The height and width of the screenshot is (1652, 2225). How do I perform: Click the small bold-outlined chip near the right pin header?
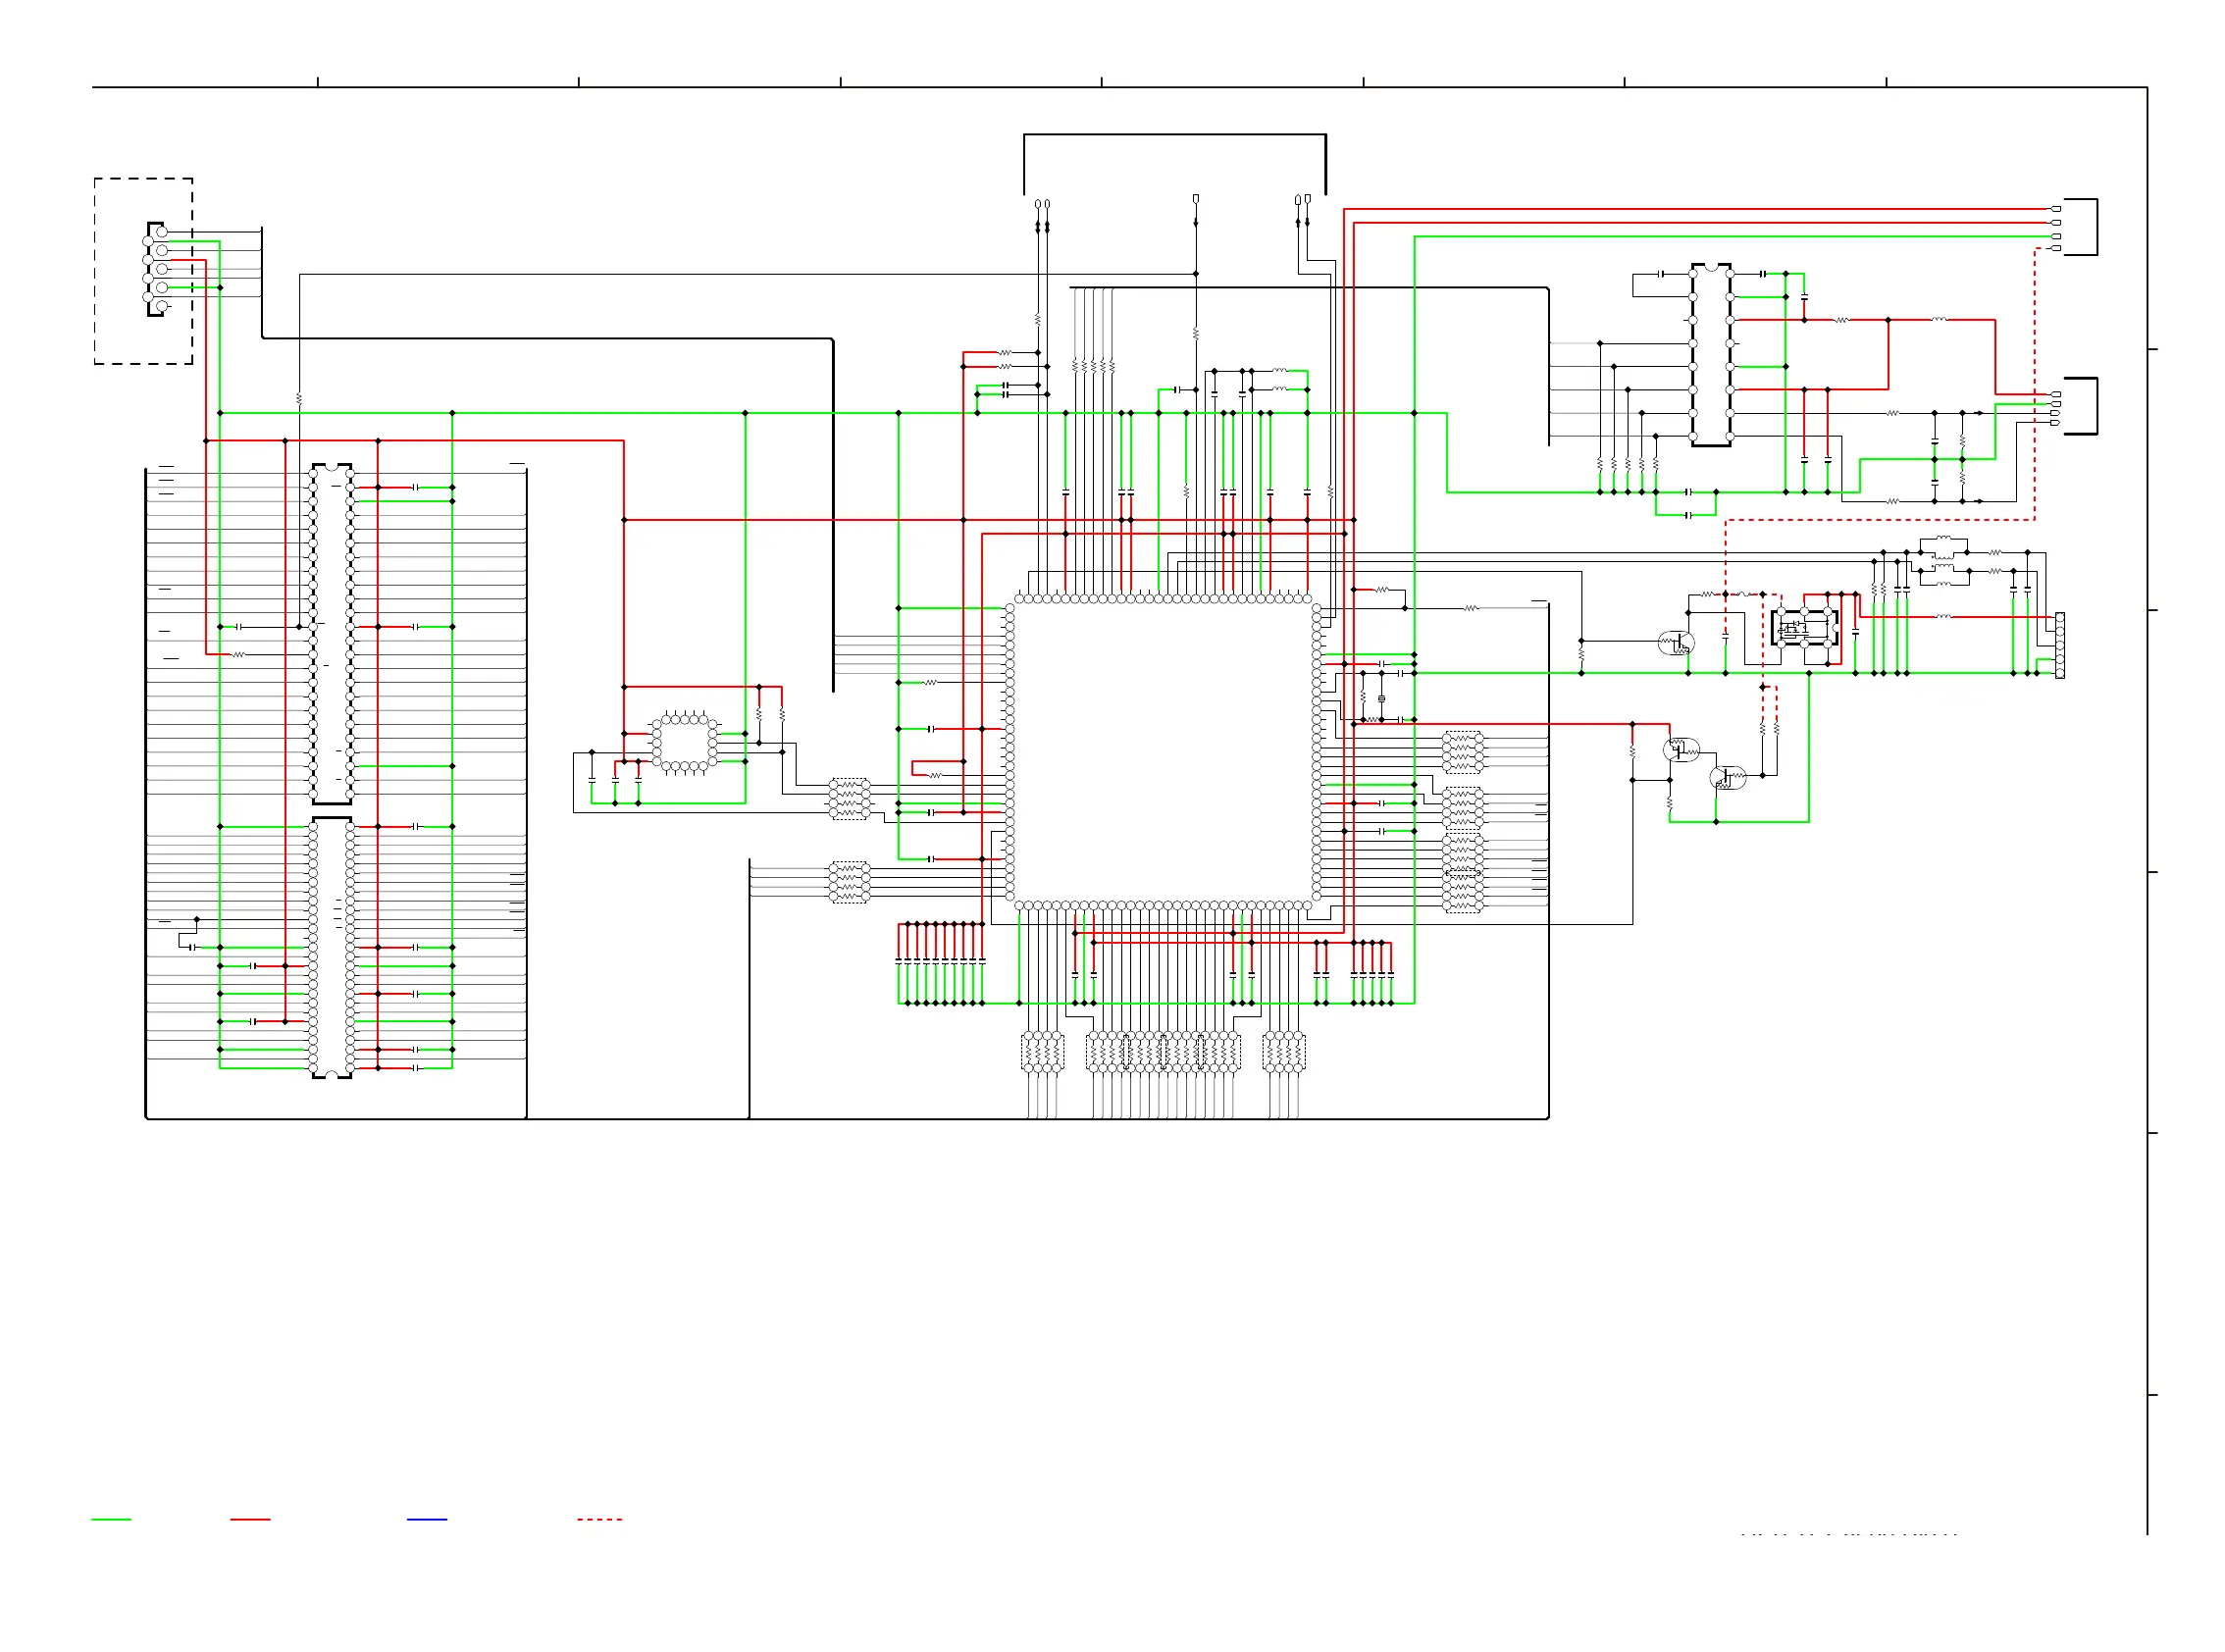[x=1804, y=628]
